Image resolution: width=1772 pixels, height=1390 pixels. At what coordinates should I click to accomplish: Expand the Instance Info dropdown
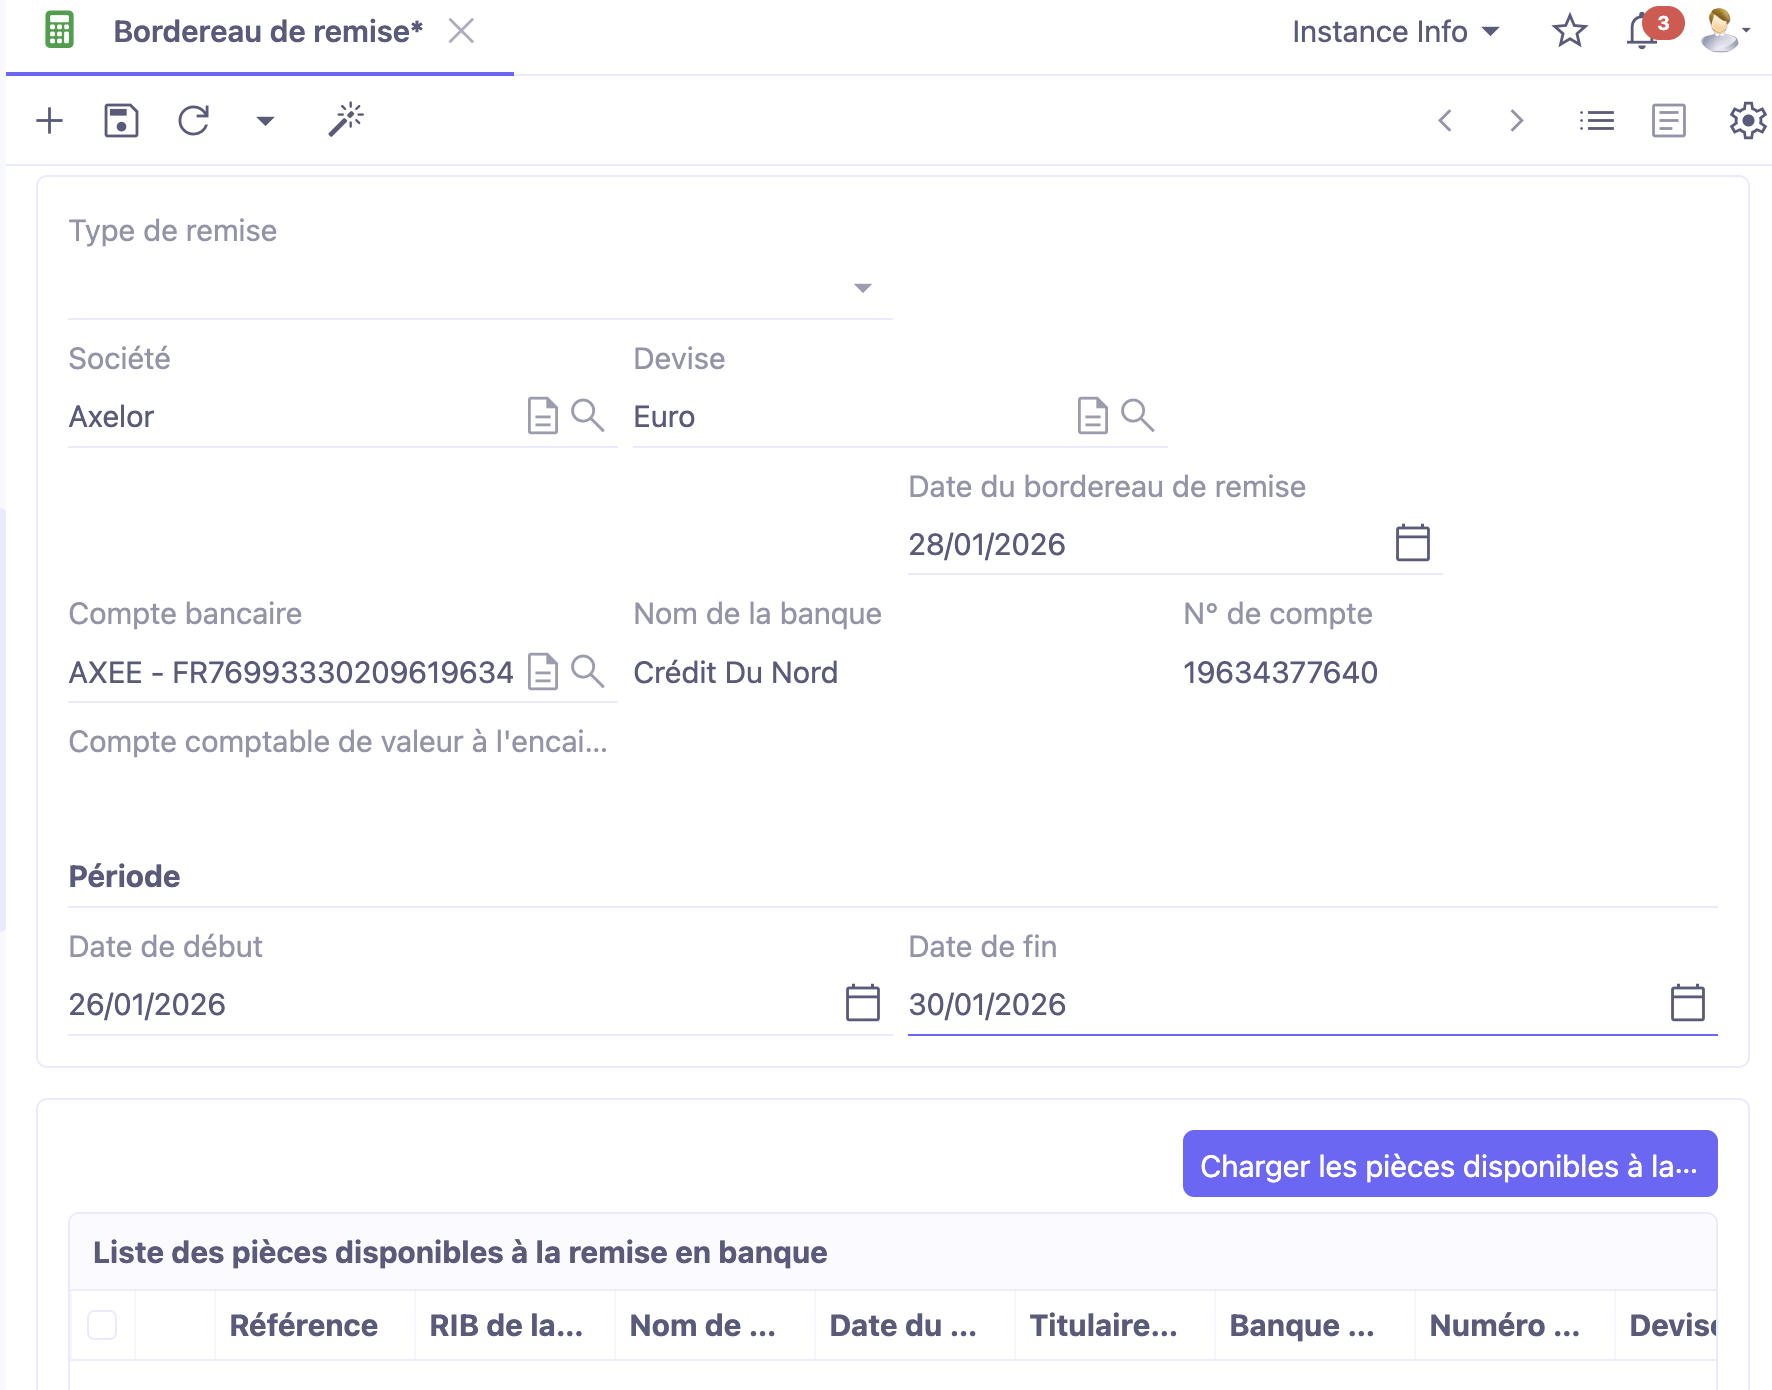pyautogui.click(x=1395, y=30)
